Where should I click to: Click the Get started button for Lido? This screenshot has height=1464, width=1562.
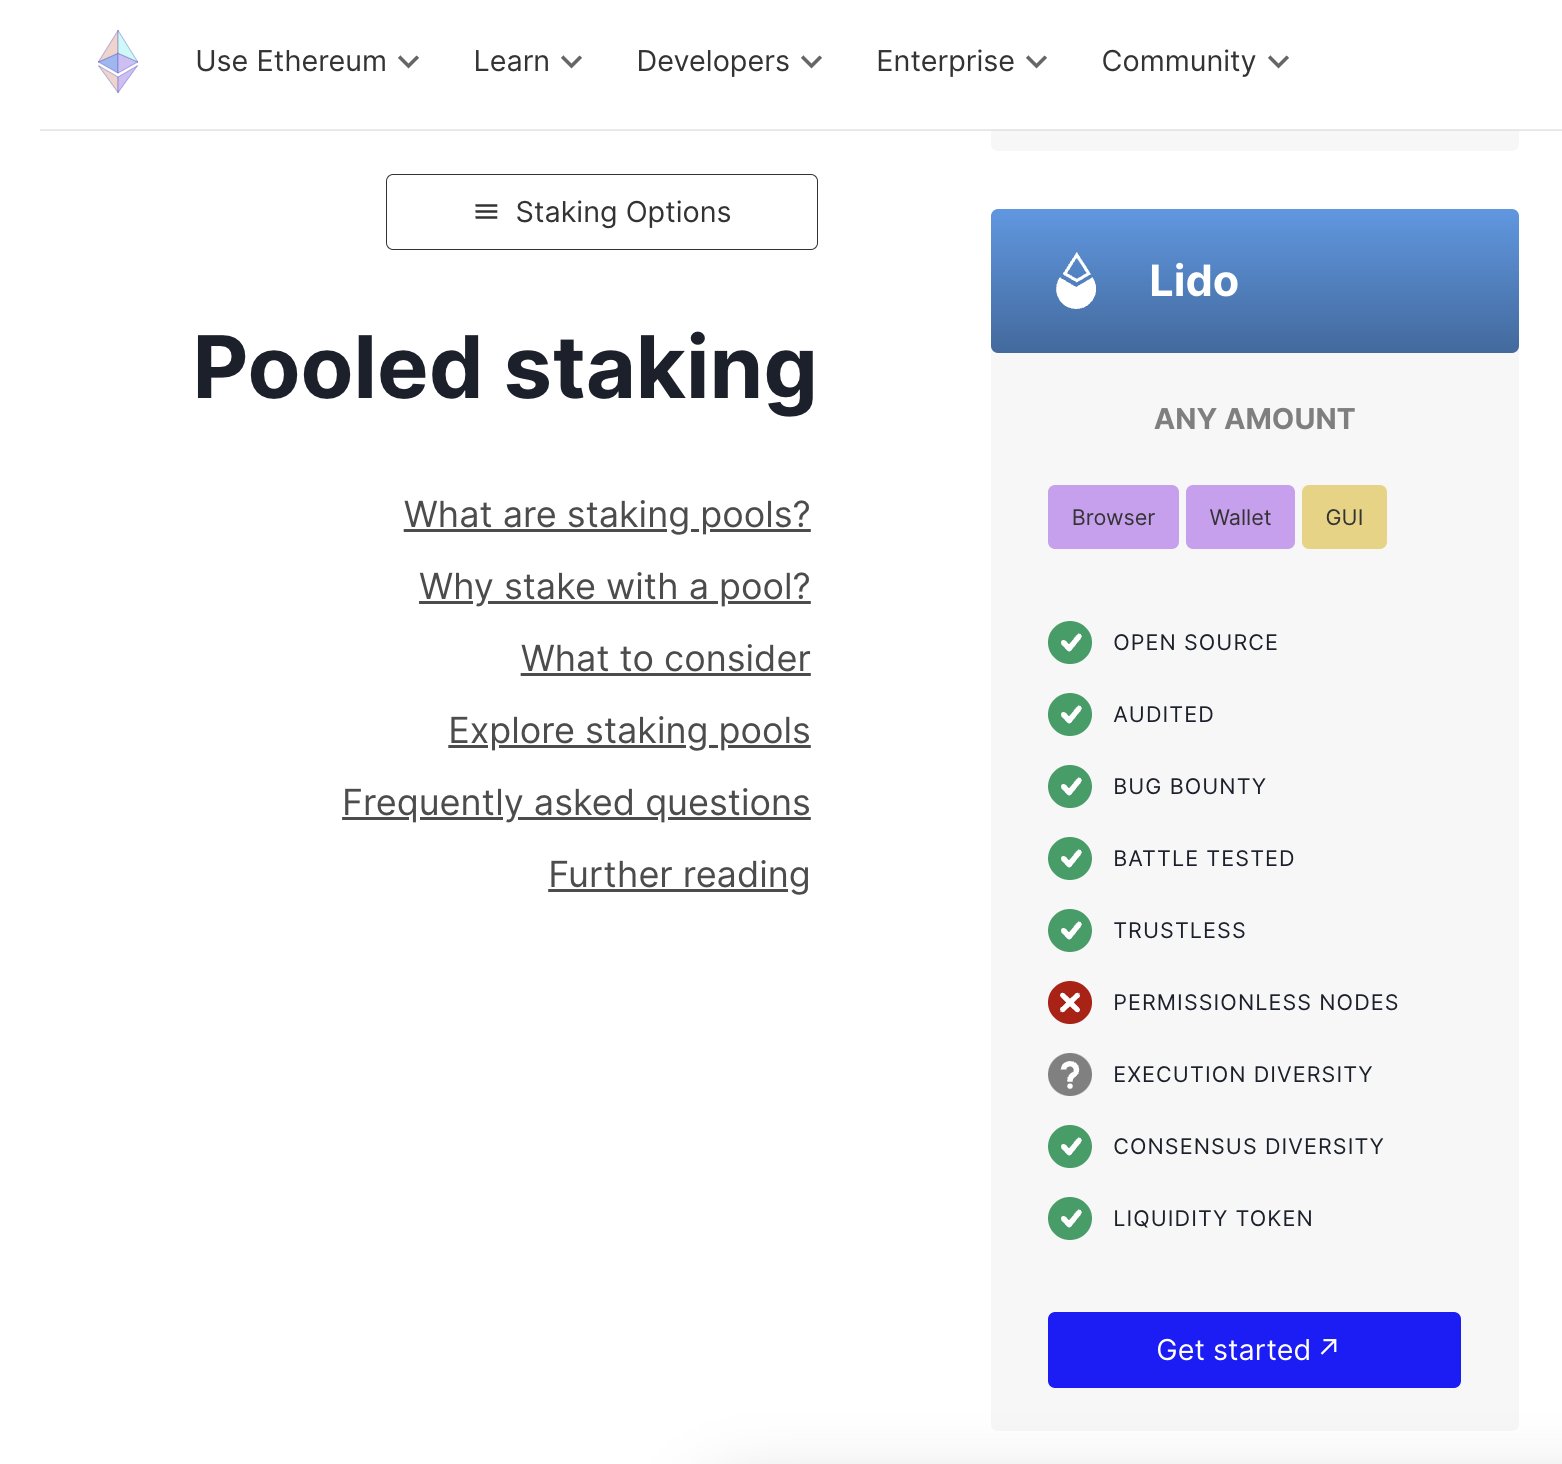(1253, 1348)
